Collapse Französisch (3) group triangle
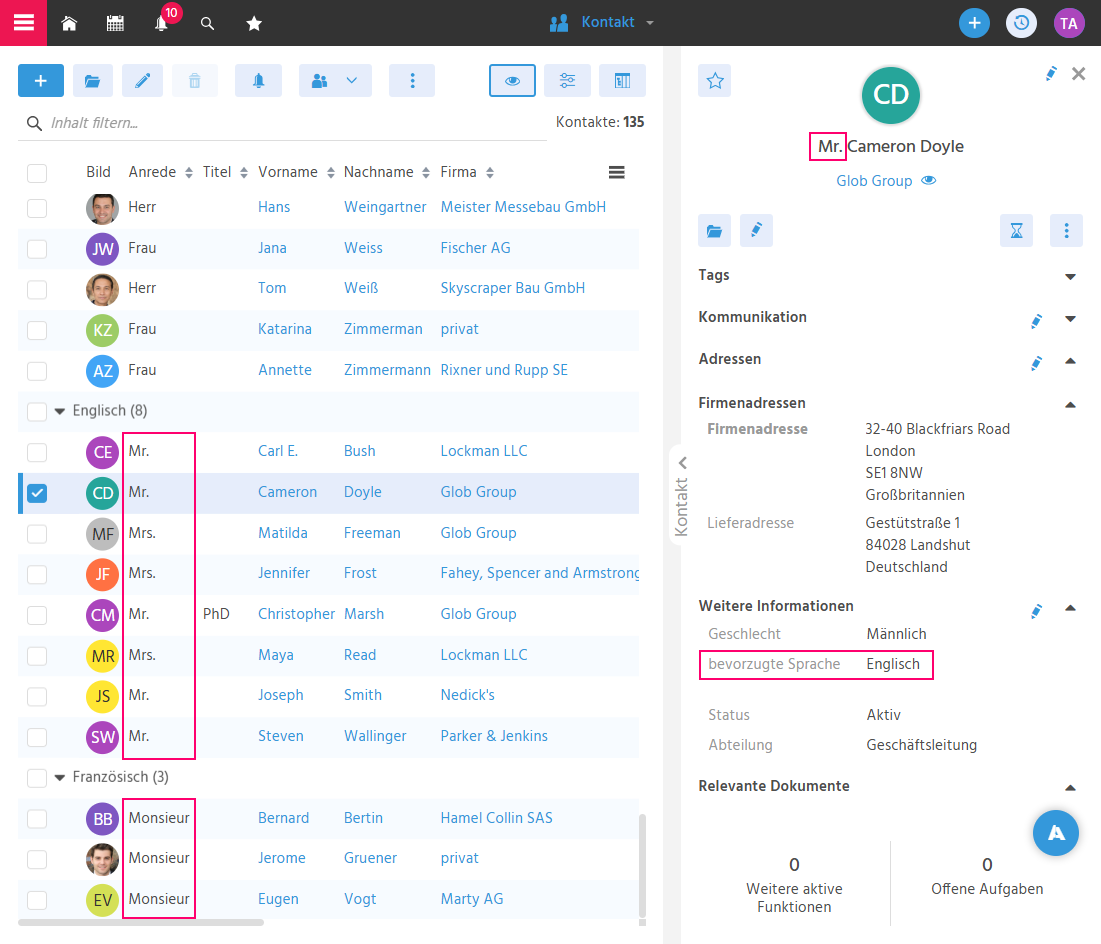1101x944 pixels. (60, 778)
